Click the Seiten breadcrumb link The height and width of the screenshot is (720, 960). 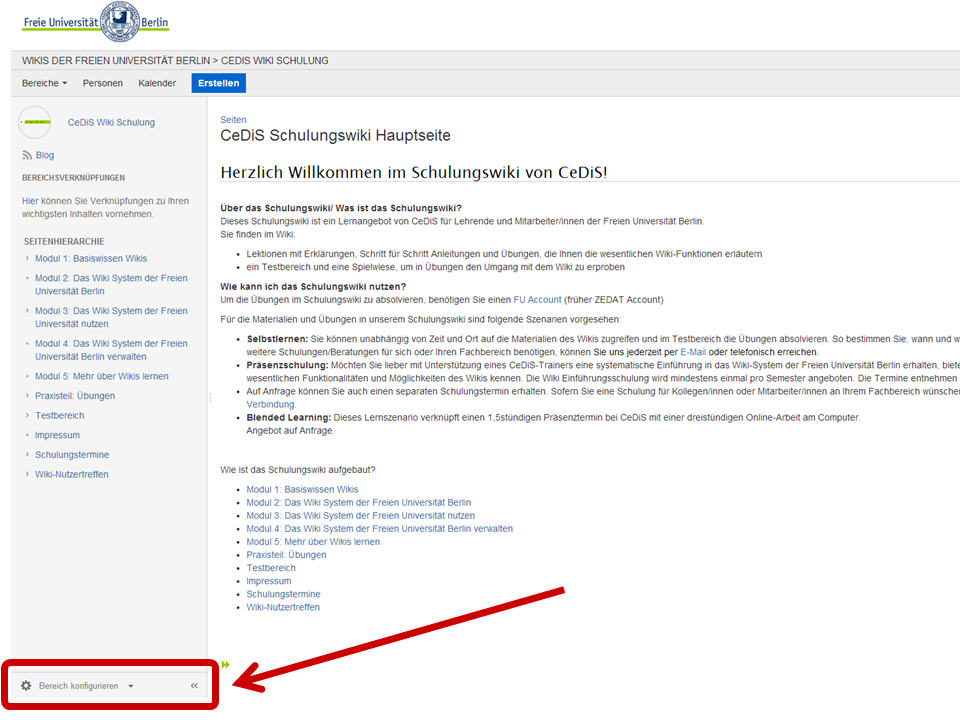(x=233, y=120)
